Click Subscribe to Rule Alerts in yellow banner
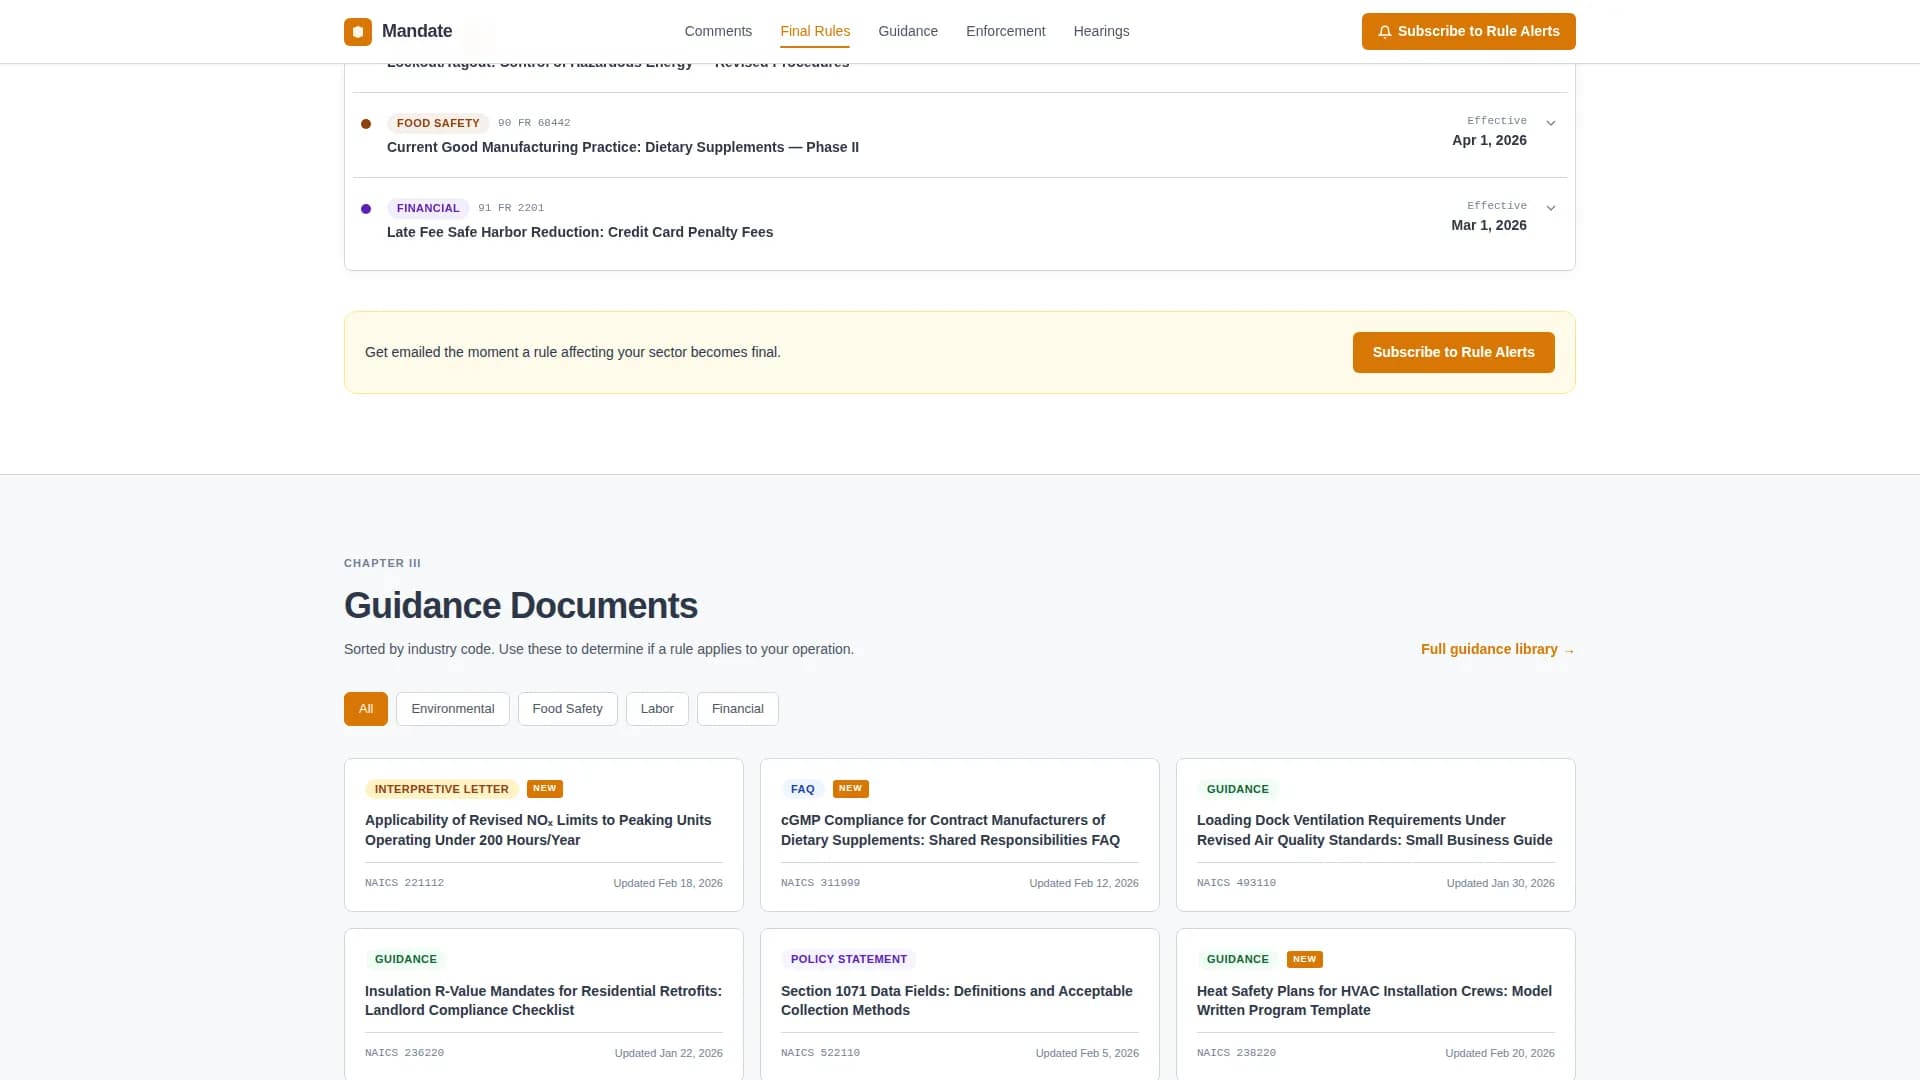 pos(1453,352)
